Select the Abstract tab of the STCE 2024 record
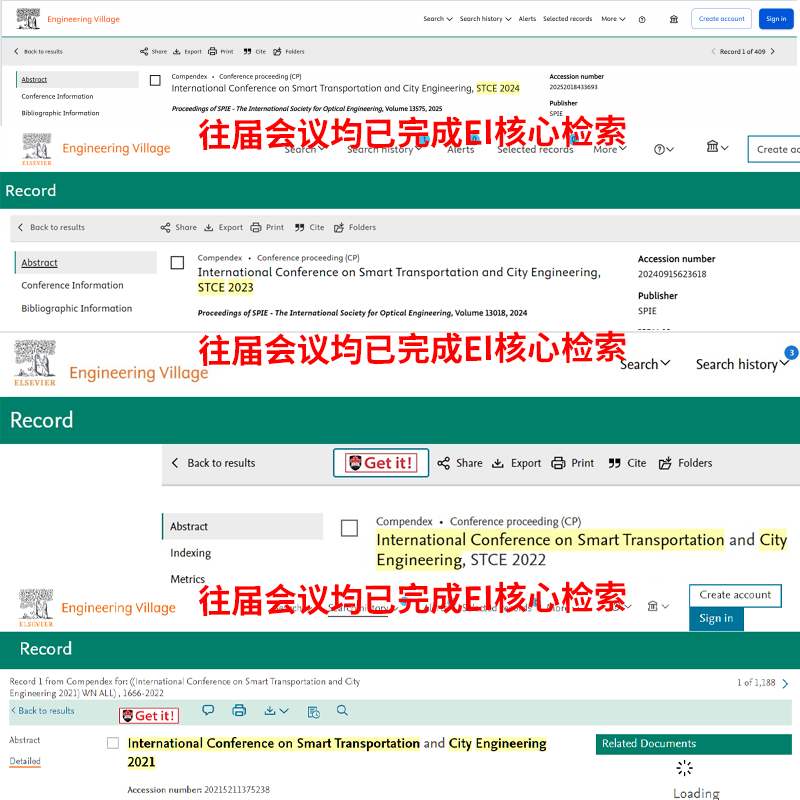Image resolution: width=800 pixels, height=800 pixels. 78,80
